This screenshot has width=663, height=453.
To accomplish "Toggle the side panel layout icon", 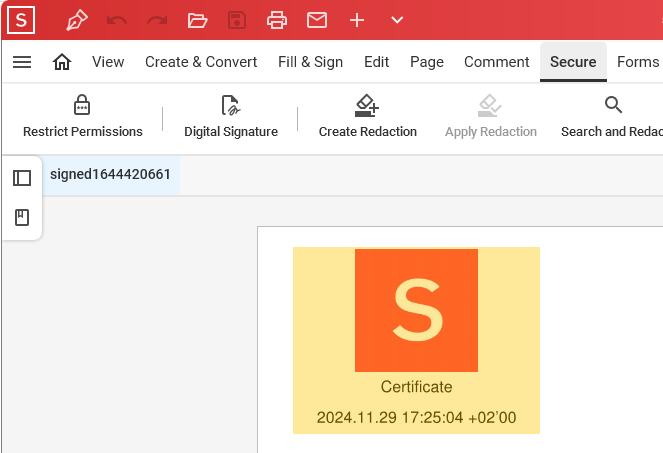I will click(22, 178).
